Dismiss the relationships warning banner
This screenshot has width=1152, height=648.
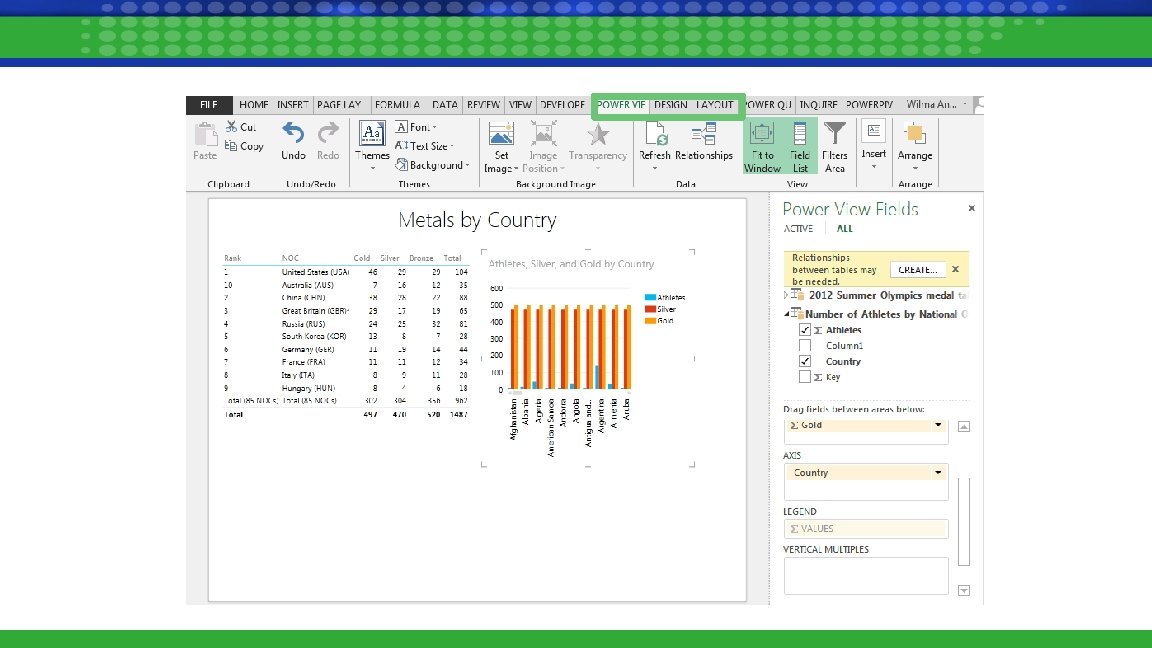(x=955, y=270)
